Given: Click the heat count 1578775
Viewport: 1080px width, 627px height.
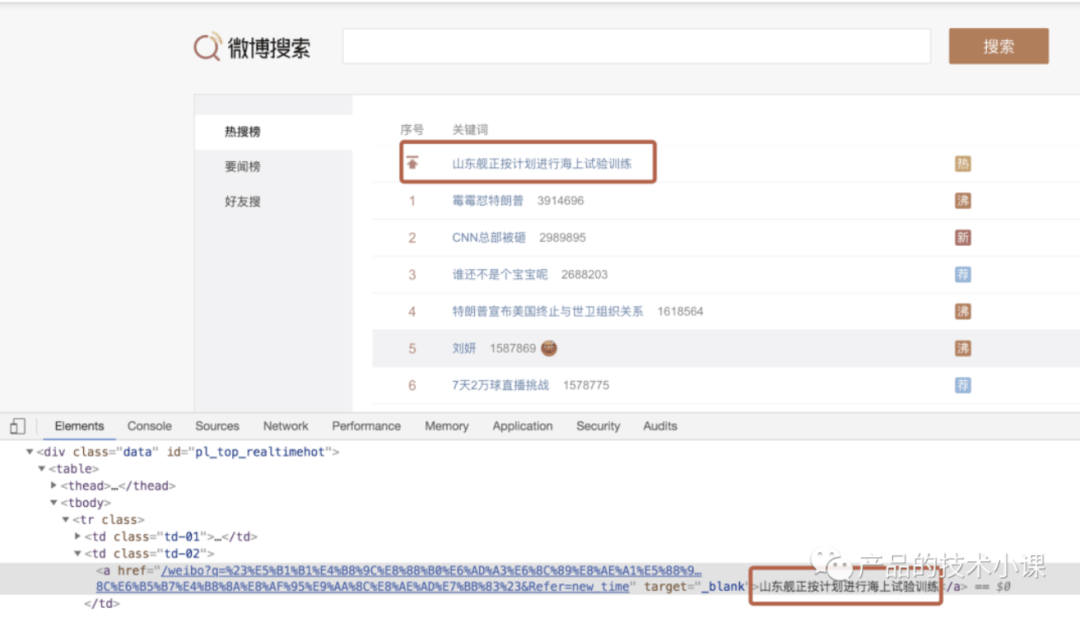Looking at the screenshot, I should point(585,385).
